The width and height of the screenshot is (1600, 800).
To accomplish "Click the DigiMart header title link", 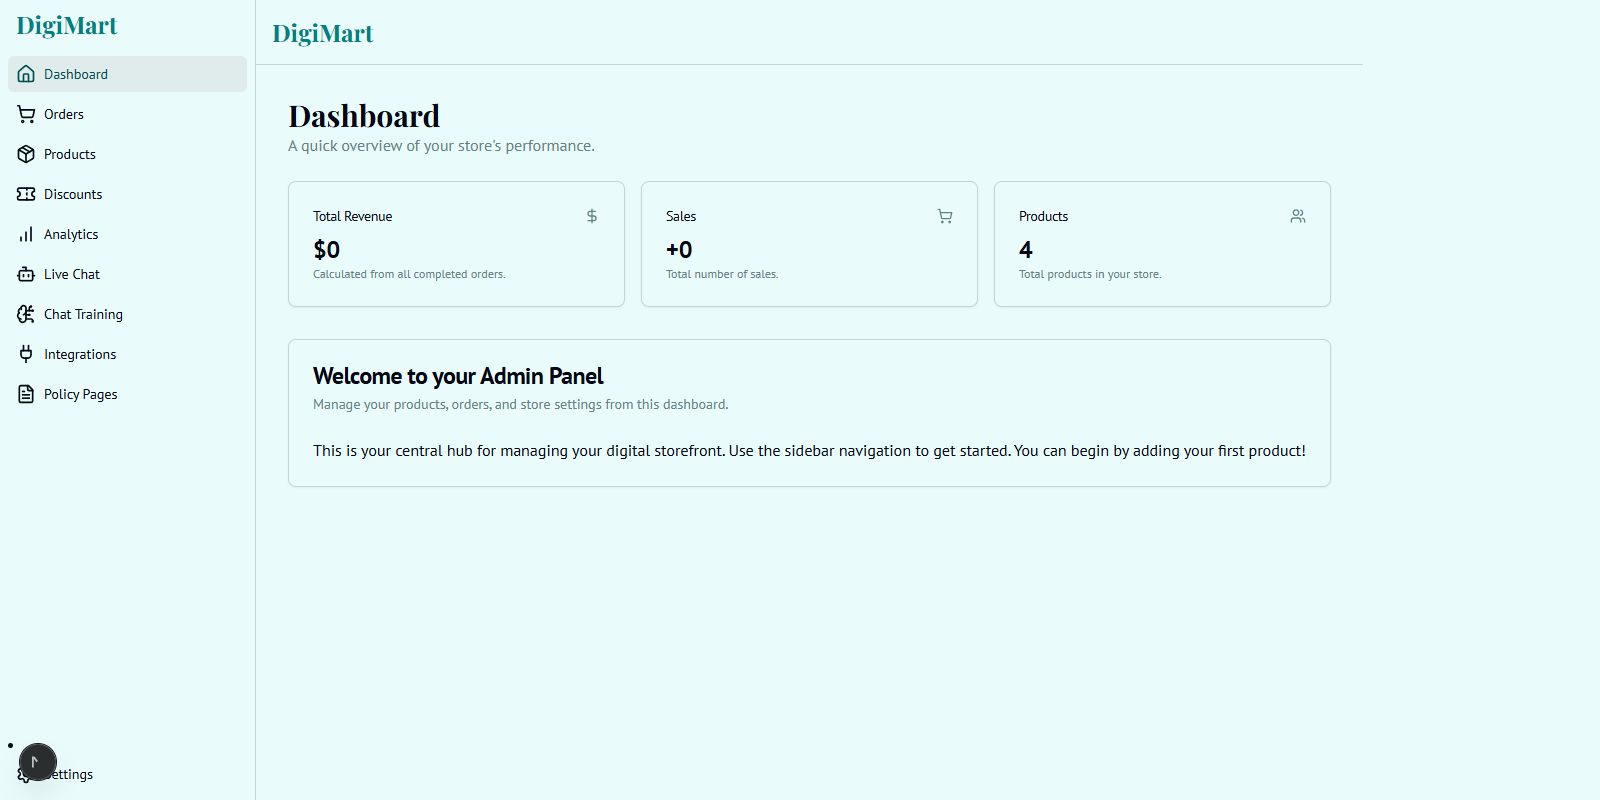I will [x=323, y=33].
